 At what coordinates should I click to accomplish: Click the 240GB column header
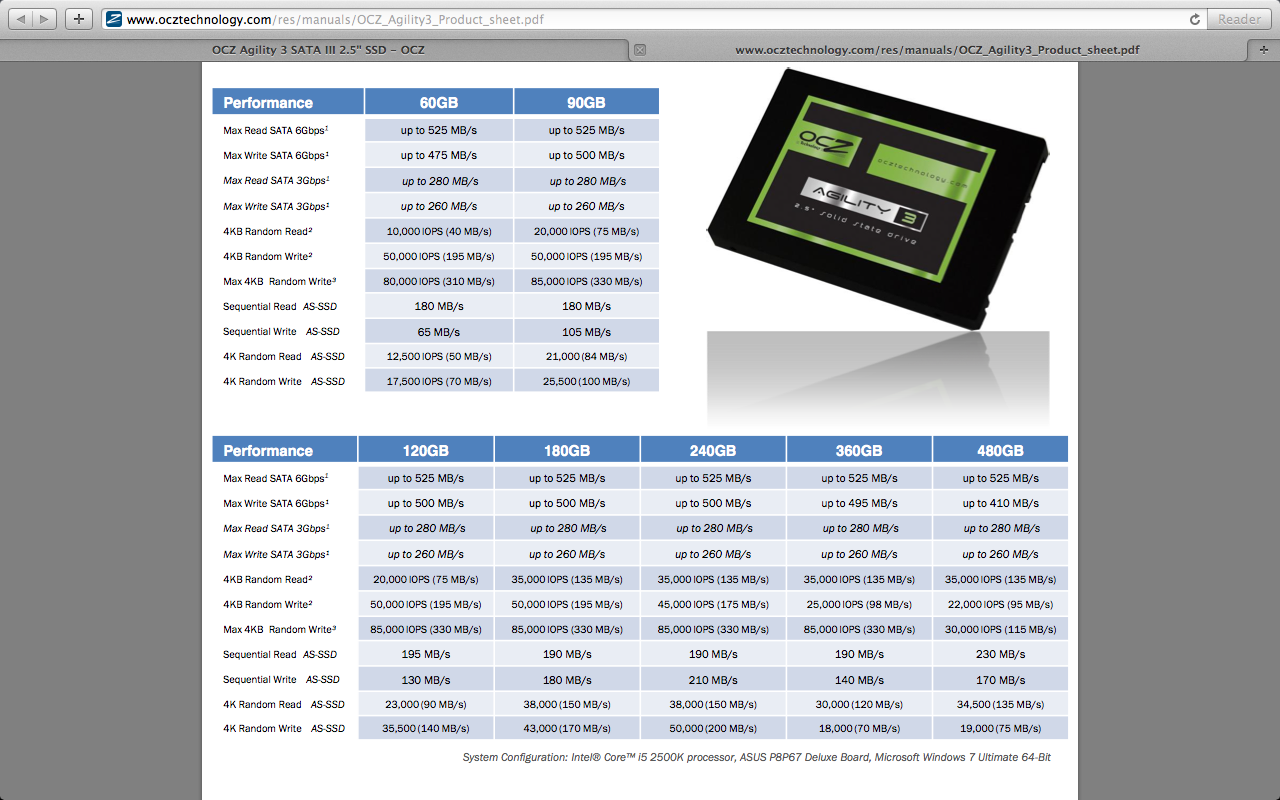coord(713,450)
